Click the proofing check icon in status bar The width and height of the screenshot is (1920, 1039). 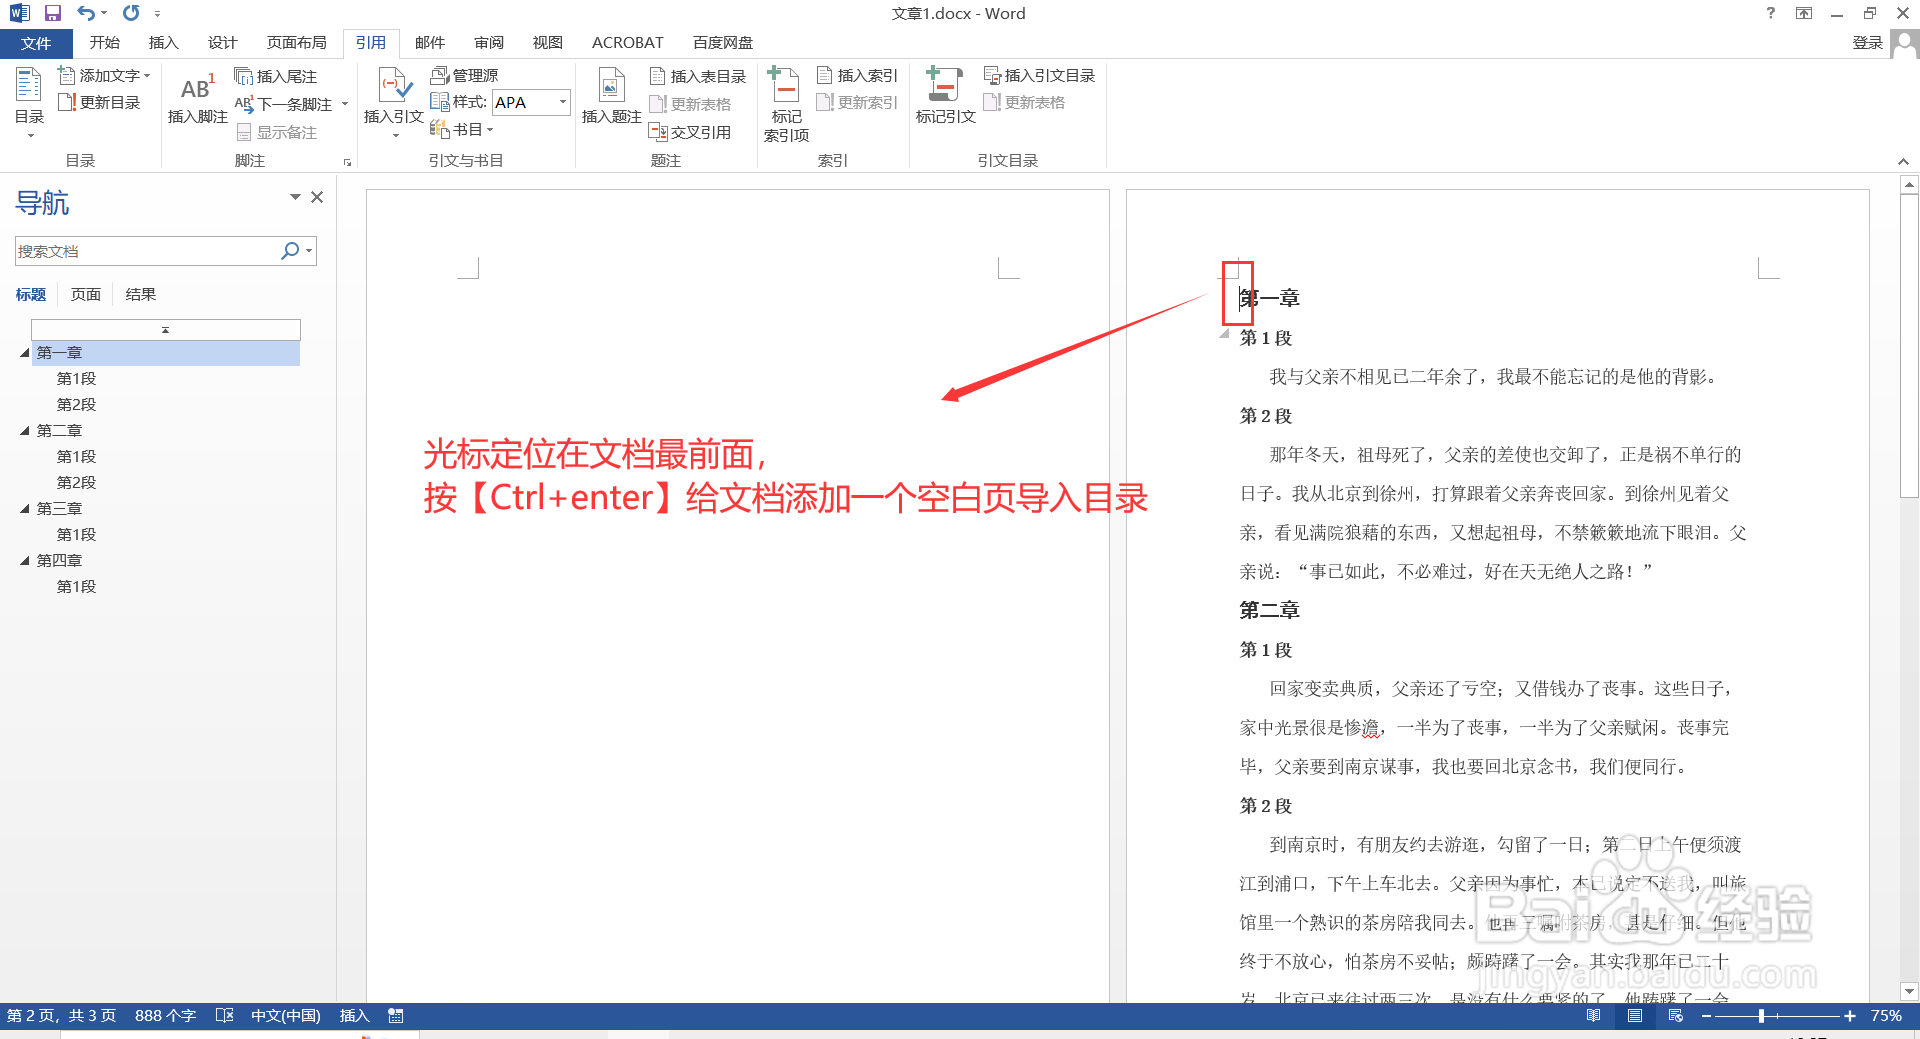225,1015
